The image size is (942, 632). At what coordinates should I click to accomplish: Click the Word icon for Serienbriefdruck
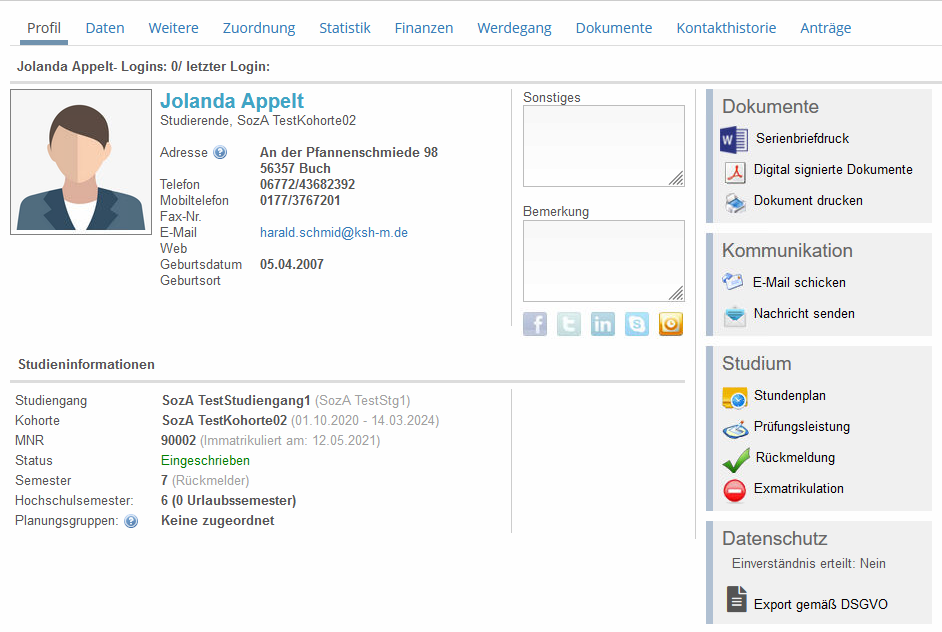tap(735, 138)
